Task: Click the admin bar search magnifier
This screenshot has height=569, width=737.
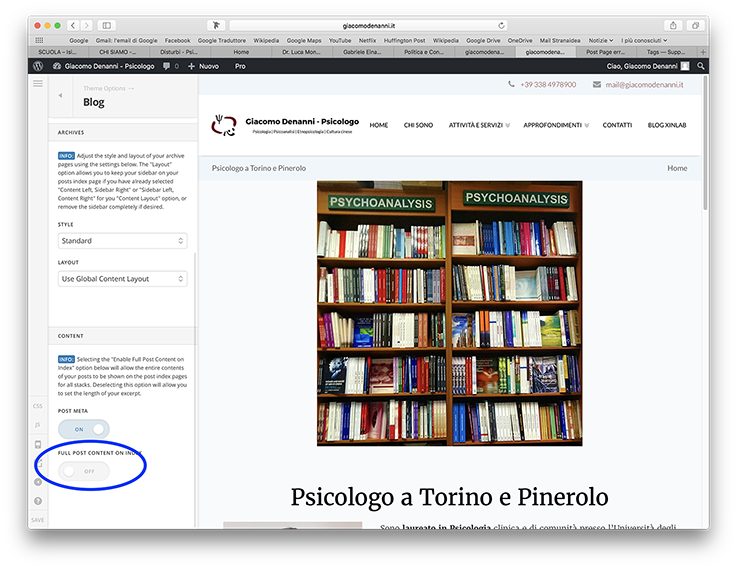Action: coord(700,66)
